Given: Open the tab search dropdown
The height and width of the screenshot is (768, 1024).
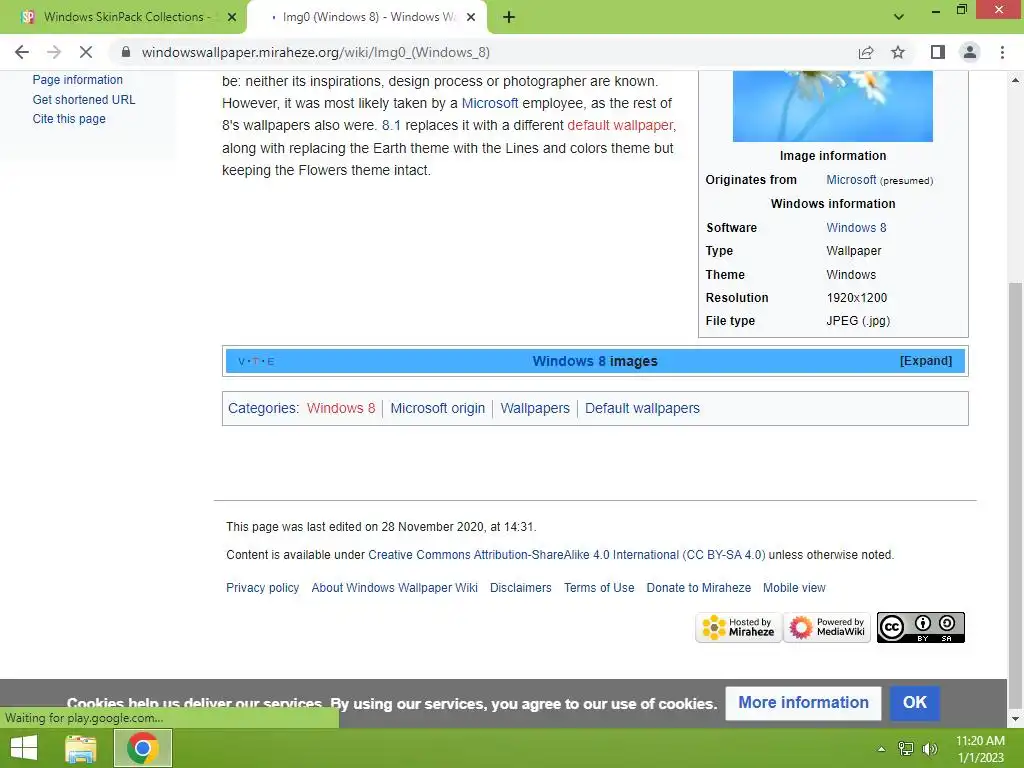Looking at the screenshot, I should [899, 17].
